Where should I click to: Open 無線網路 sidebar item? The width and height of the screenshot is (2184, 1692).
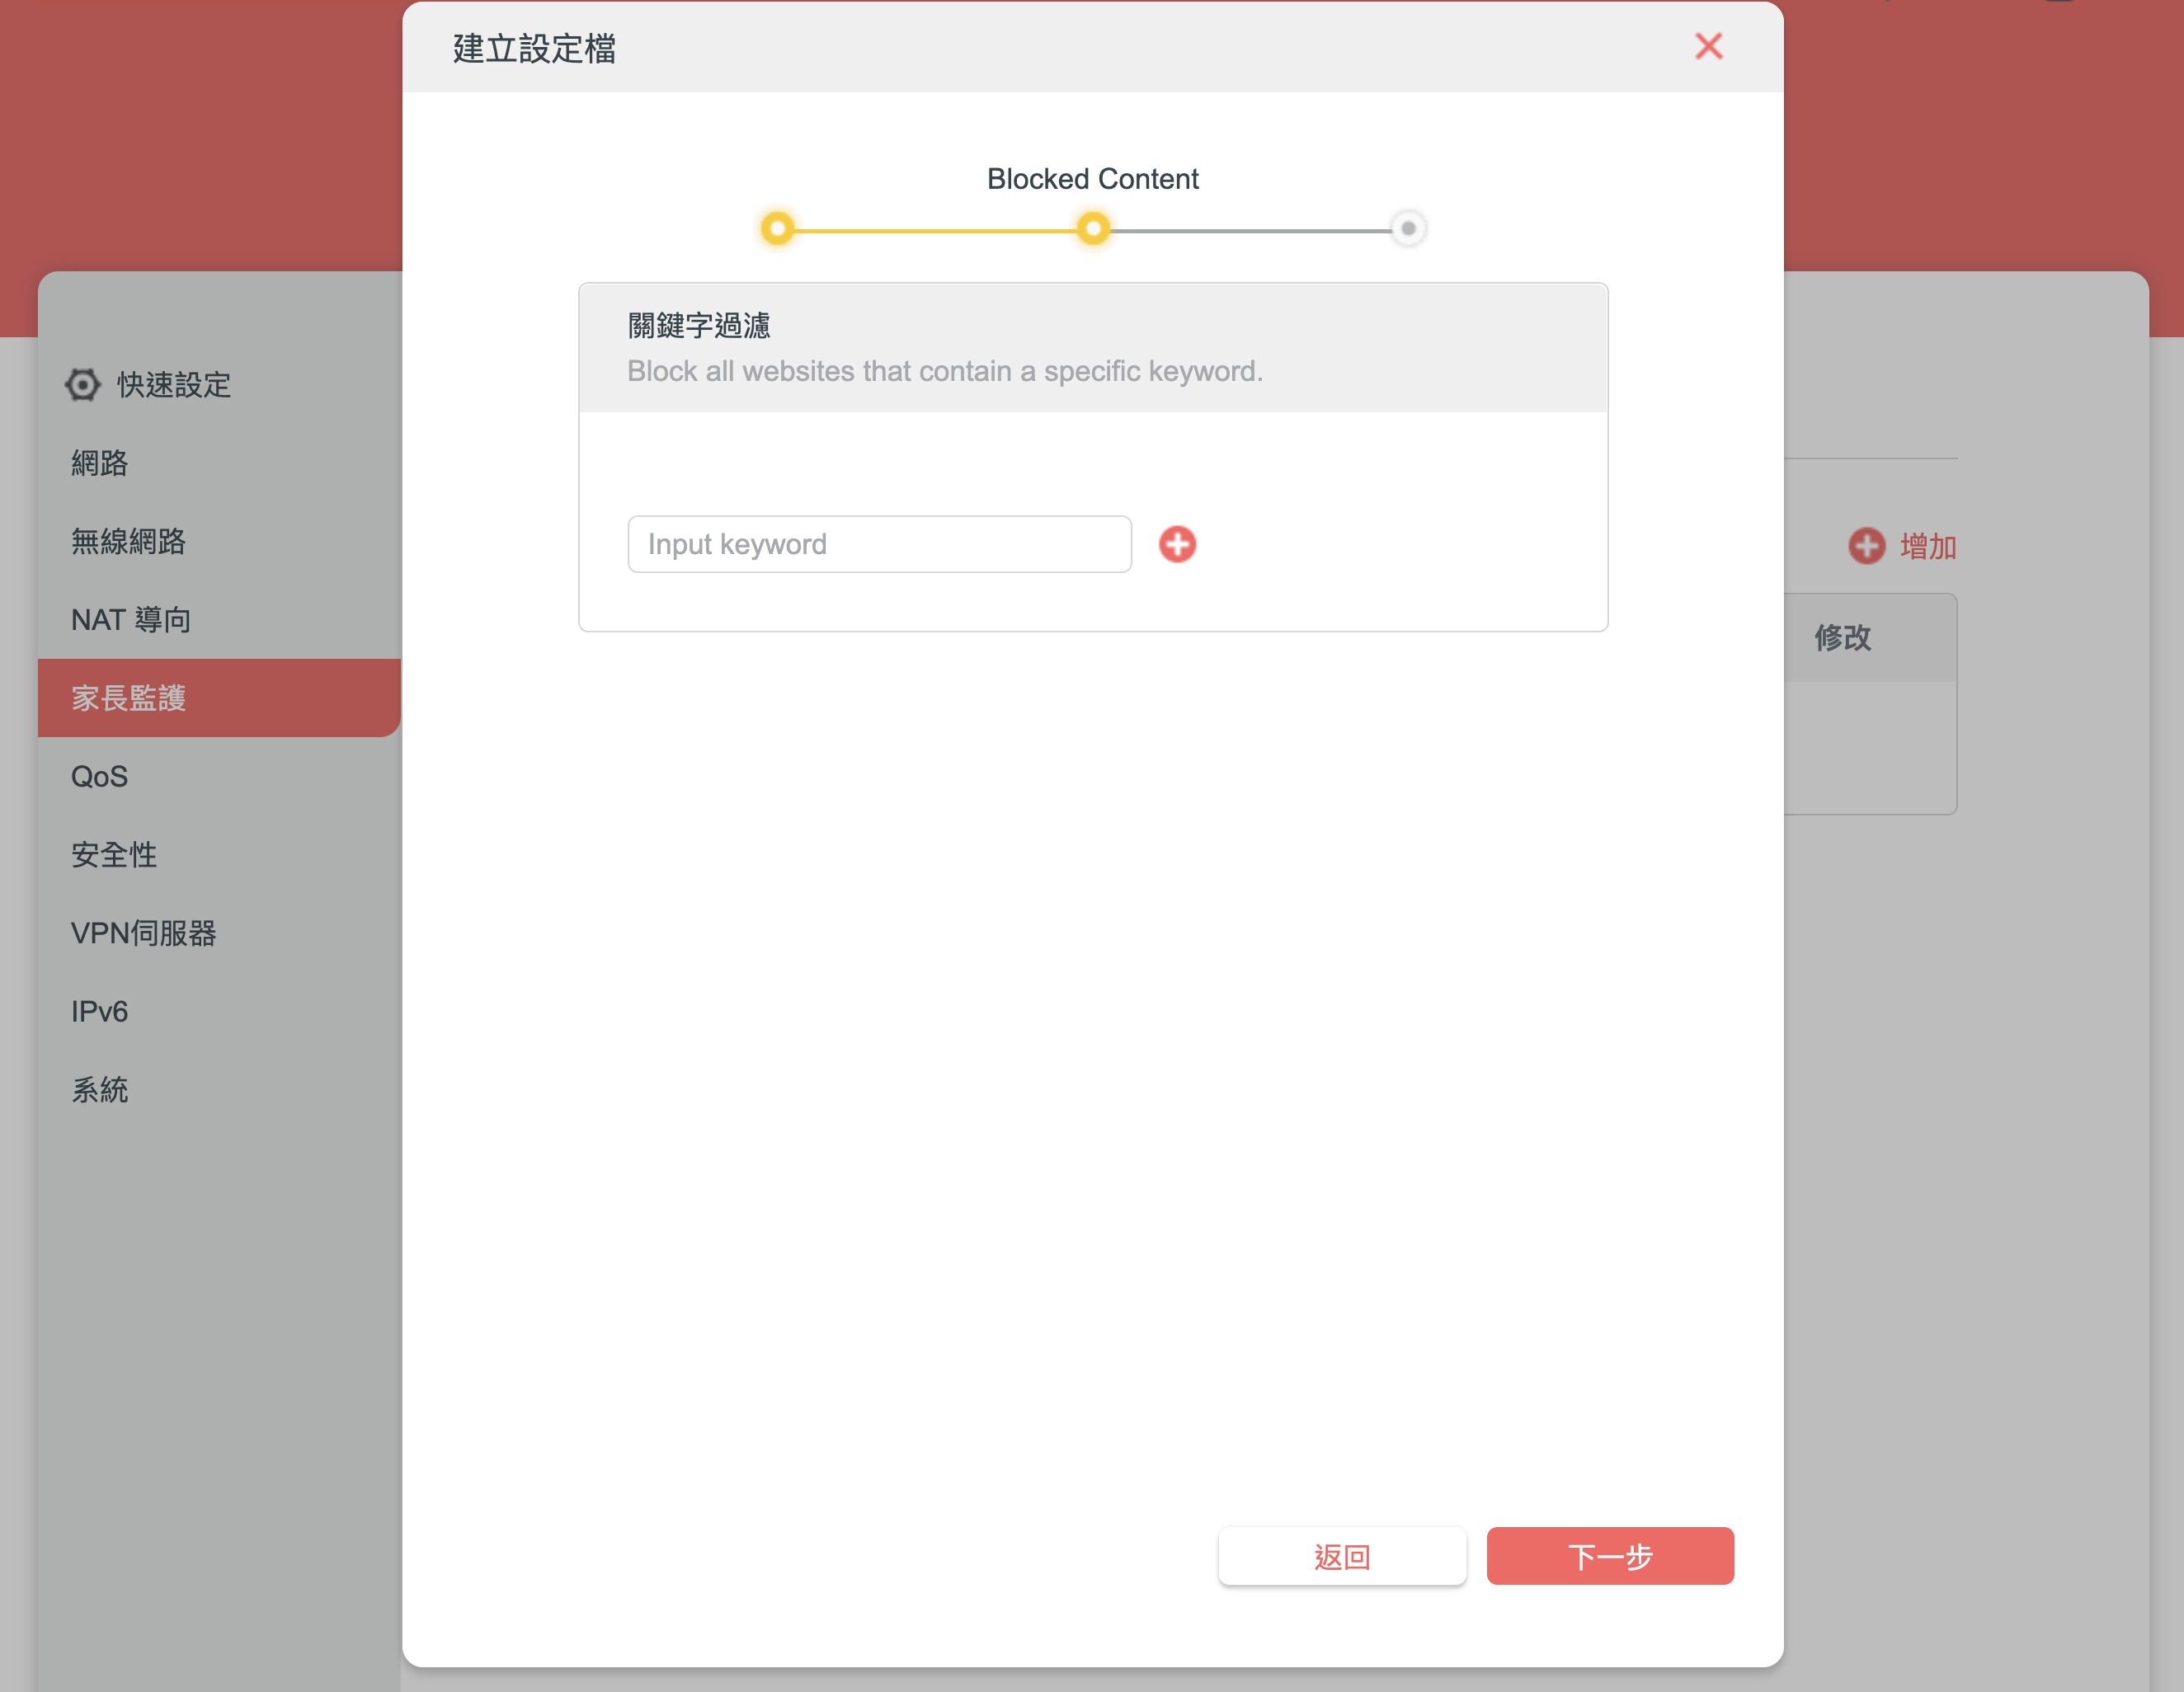129,541
